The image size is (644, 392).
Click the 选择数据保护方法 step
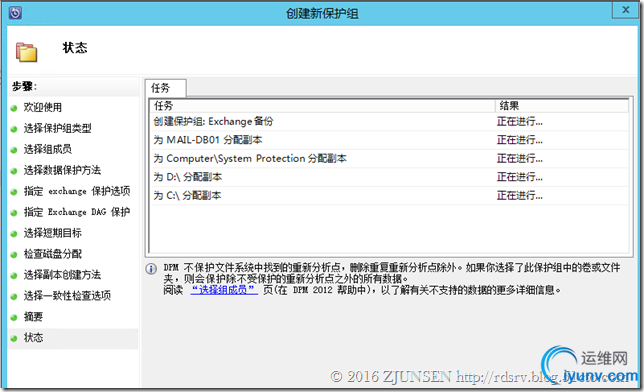click(62, 171)
